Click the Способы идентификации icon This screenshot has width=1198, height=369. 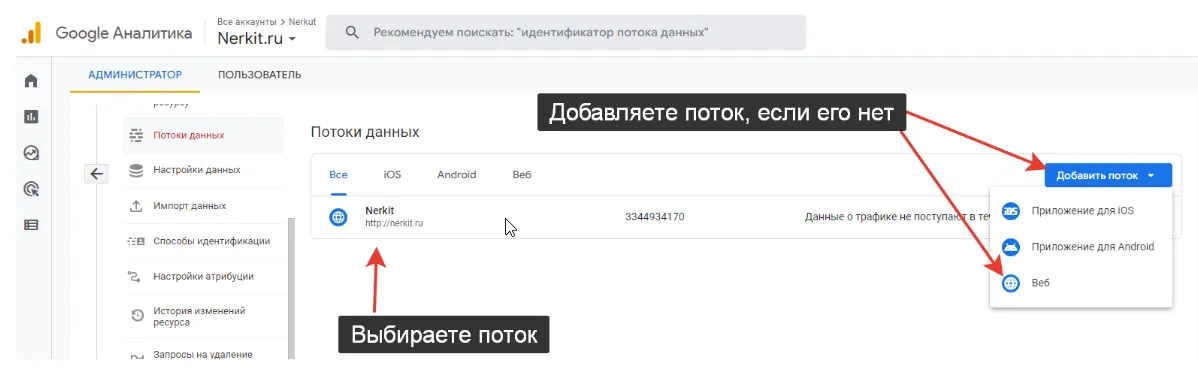coord(137,241)
